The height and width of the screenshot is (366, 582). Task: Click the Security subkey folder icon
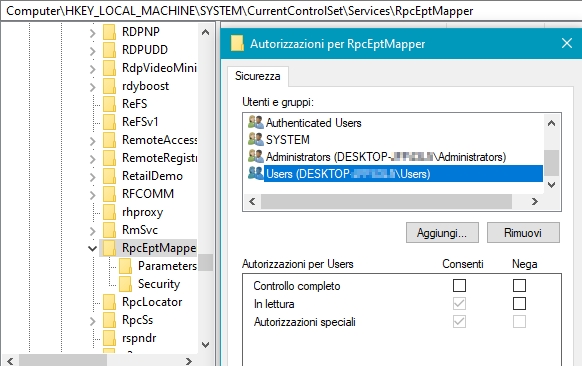click(x=125, y=284)
